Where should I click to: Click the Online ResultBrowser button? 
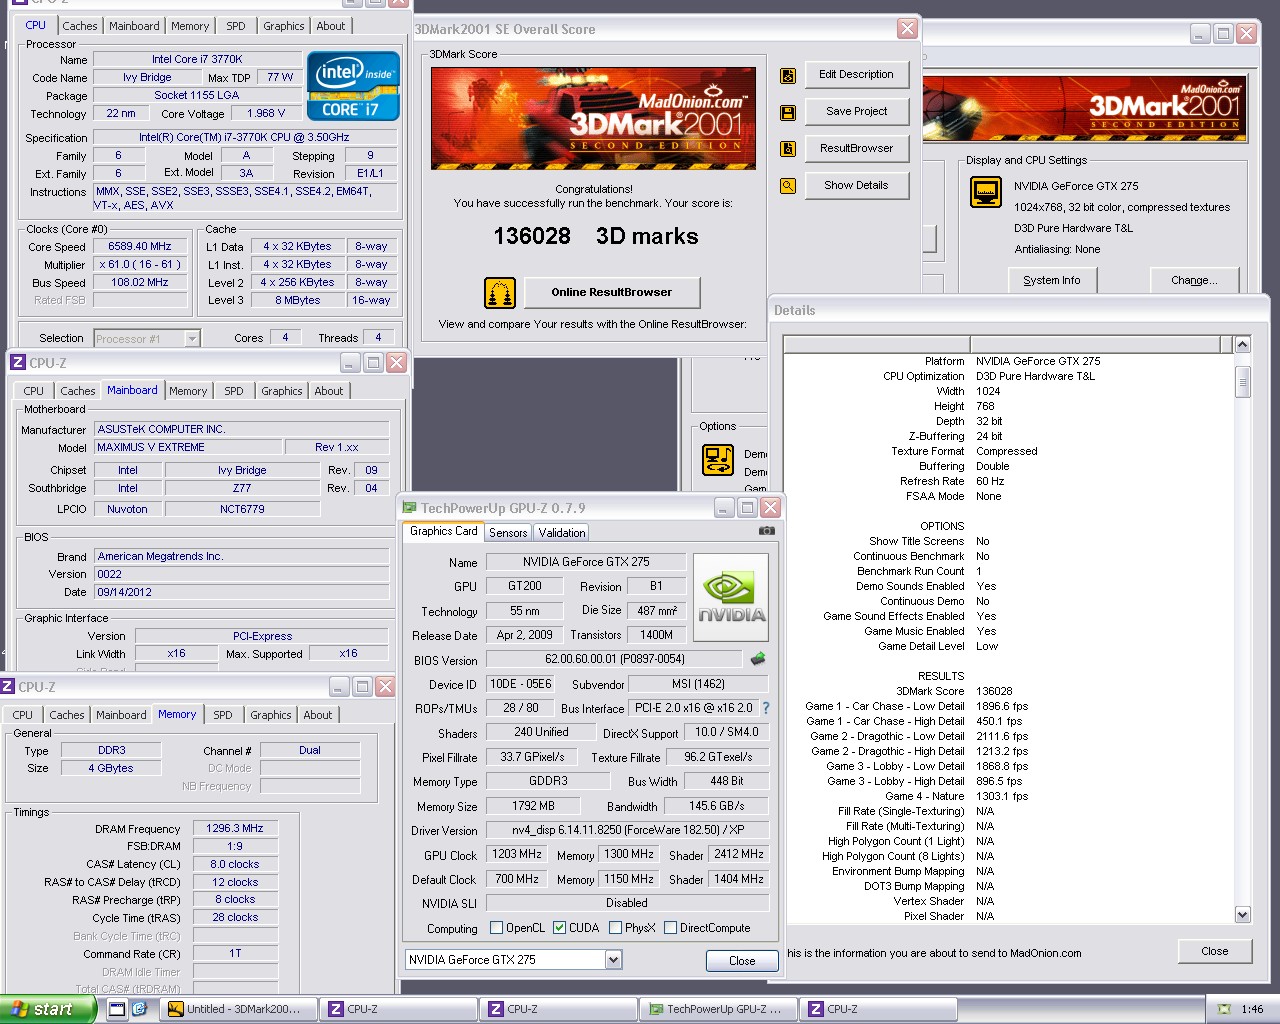612,292
